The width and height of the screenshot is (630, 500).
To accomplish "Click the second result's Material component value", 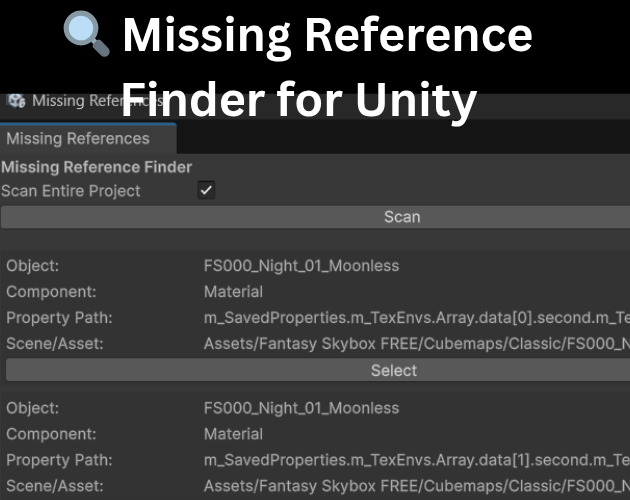I will (233, 434).
